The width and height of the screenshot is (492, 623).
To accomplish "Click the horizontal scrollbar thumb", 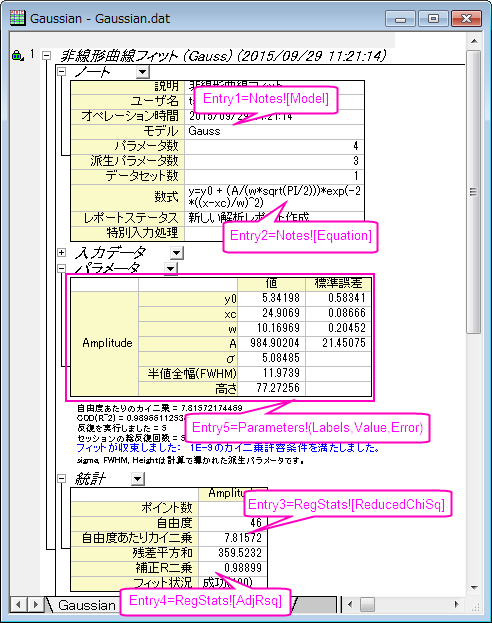I will click(367, 605).
